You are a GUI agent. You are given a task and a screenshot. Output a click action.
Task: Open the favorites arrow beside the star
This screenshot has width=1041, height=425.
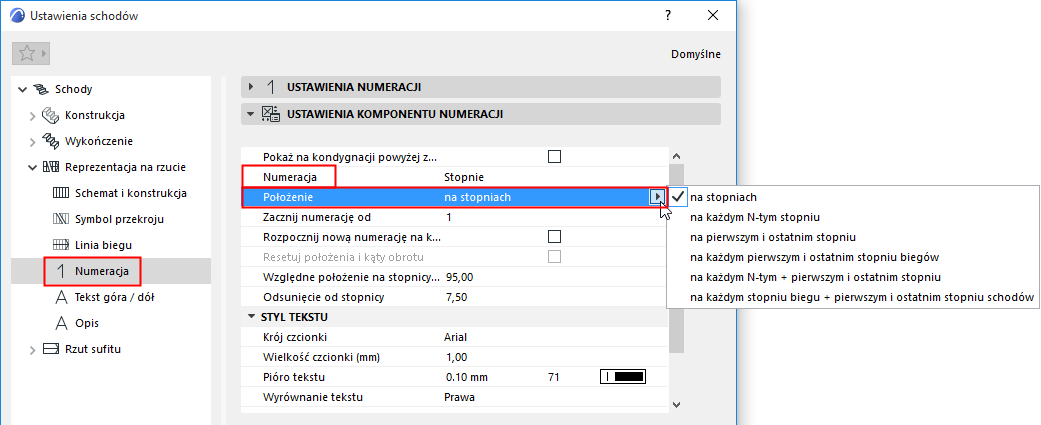pos(44,53)
